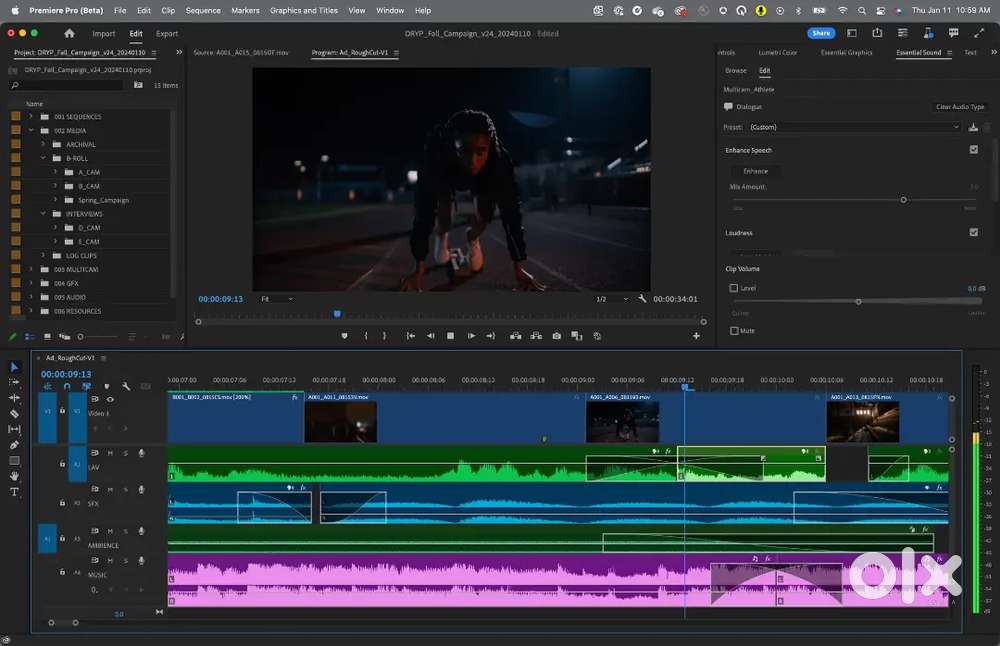Click the Clear Audio Type button
1000x646 pixels.
tap(959, 107)
